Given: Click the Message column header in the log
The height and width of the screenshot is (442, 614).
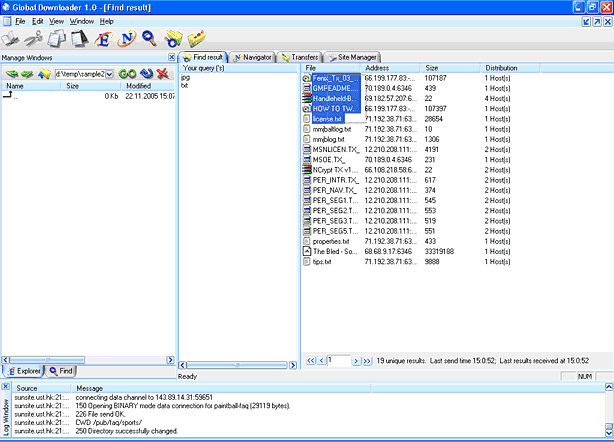Looking at the screenshot, I should (x=221, y=388).
